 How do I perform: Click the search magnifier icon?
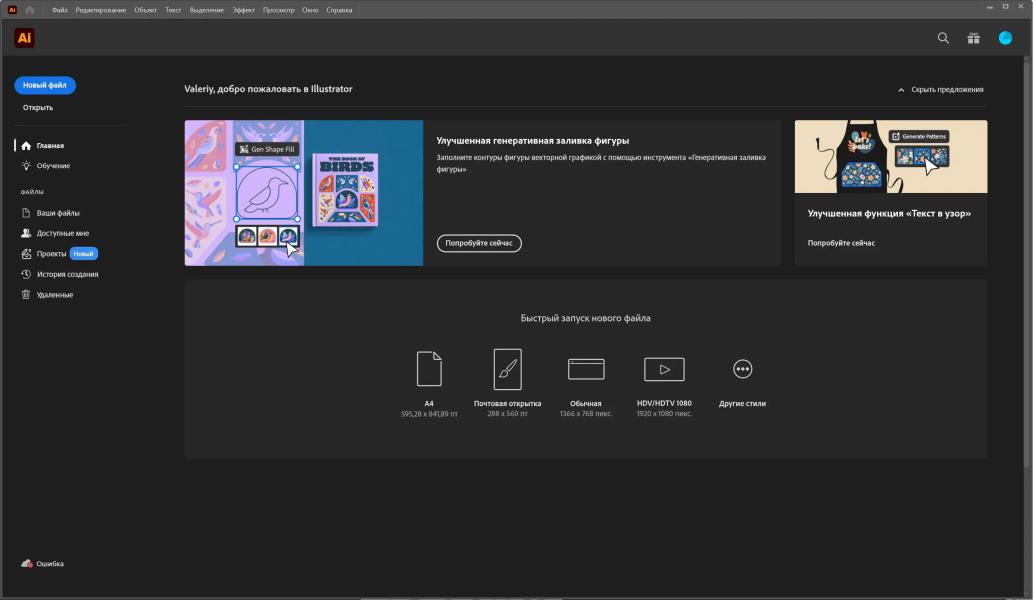point(943,38)
